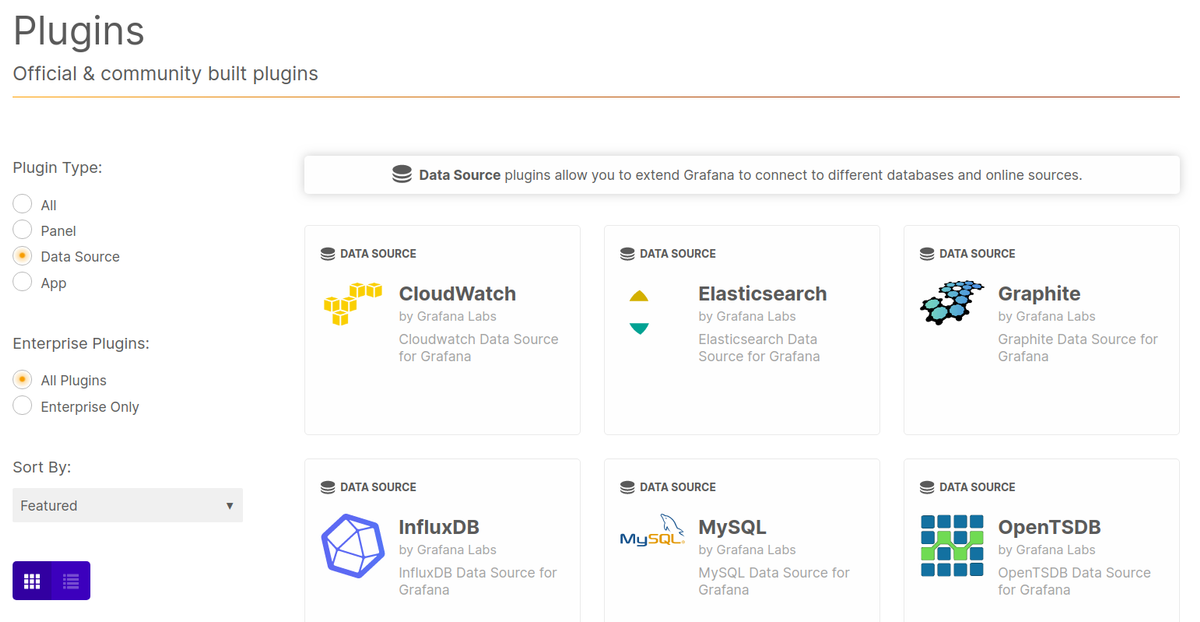Image resolution: width=1200 pixels, height=622 pixels.
Task: Click data source stack icon on CloudWatch card
Action: click(327, 254)
